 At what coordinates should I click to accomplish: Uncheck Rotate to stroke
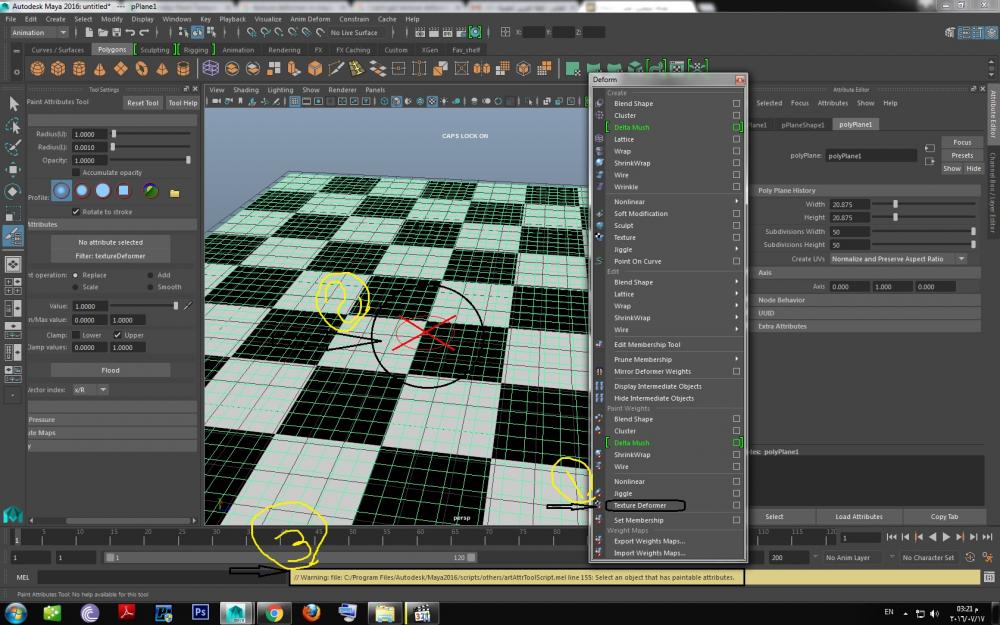point(76,211)
